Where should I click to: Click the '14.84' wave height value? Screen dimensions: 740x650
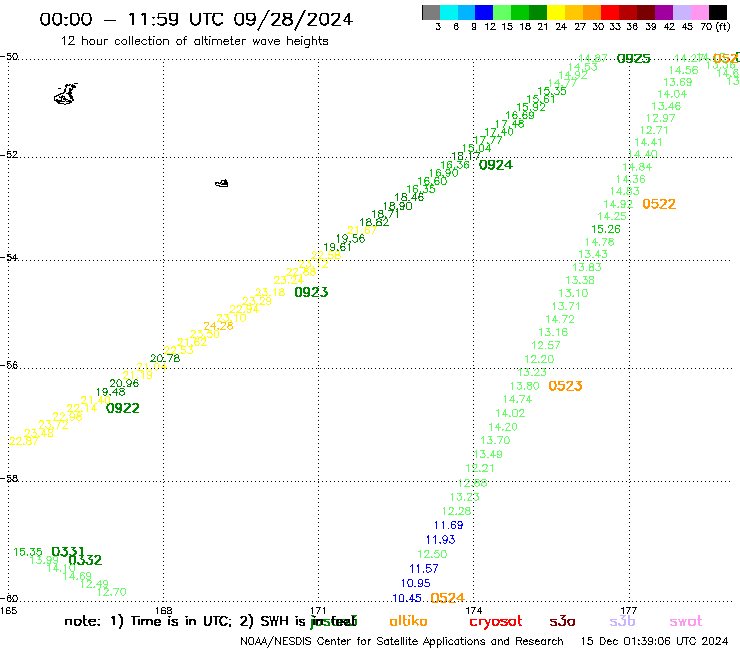click(637, 167)
